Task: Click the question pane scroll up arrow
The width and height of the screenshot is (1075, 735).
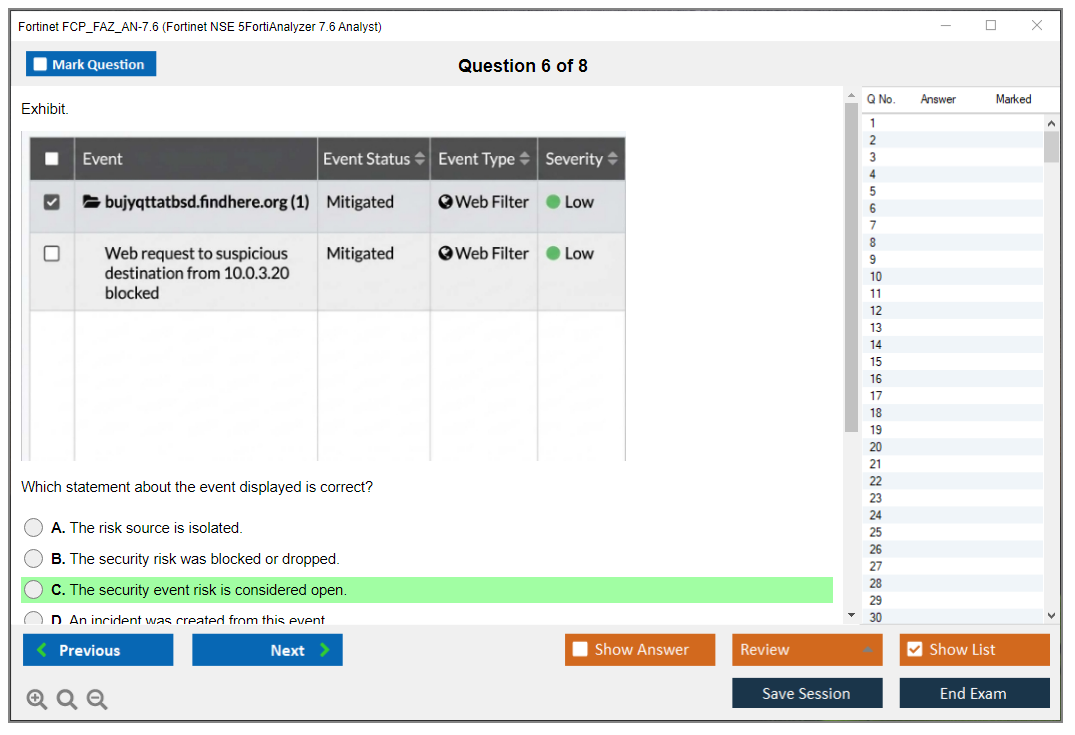Action: click(x=851, y=95)
